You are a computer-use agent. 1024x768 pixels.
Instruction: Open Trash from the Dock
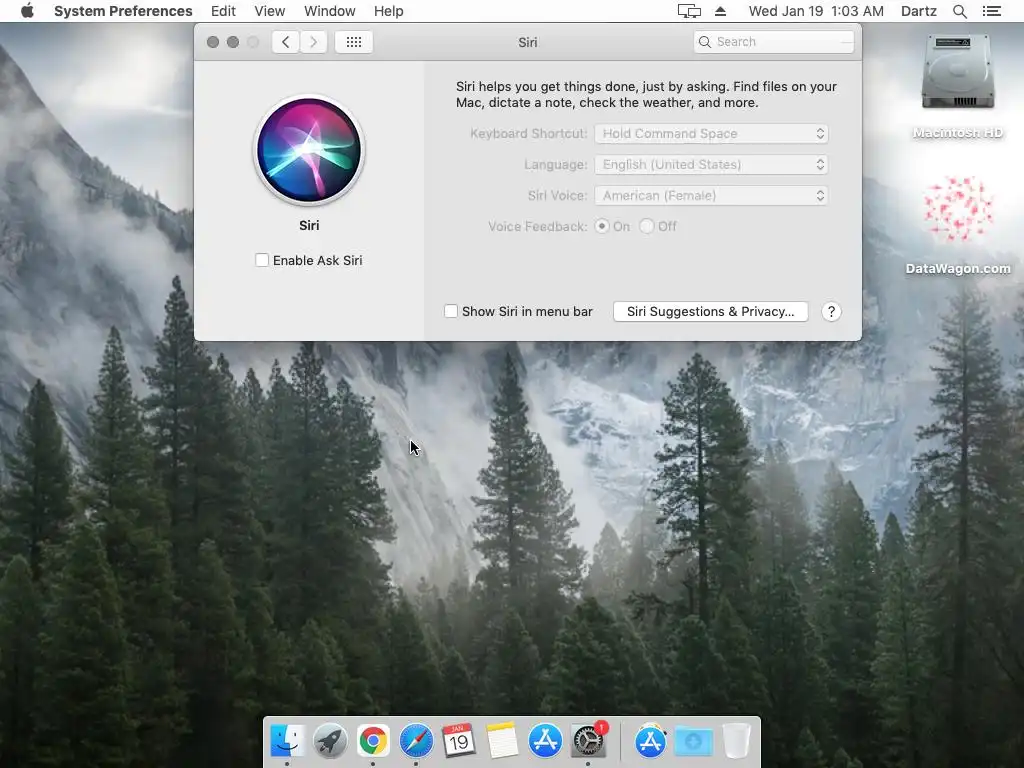pyautogui.click(x=736, y=741)
